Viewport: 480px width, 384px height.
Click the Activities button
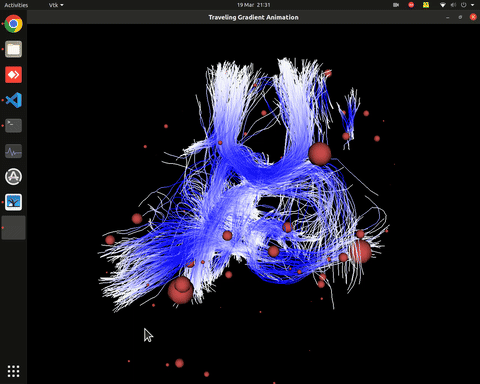pyautogui.click(x=16, y=5)
